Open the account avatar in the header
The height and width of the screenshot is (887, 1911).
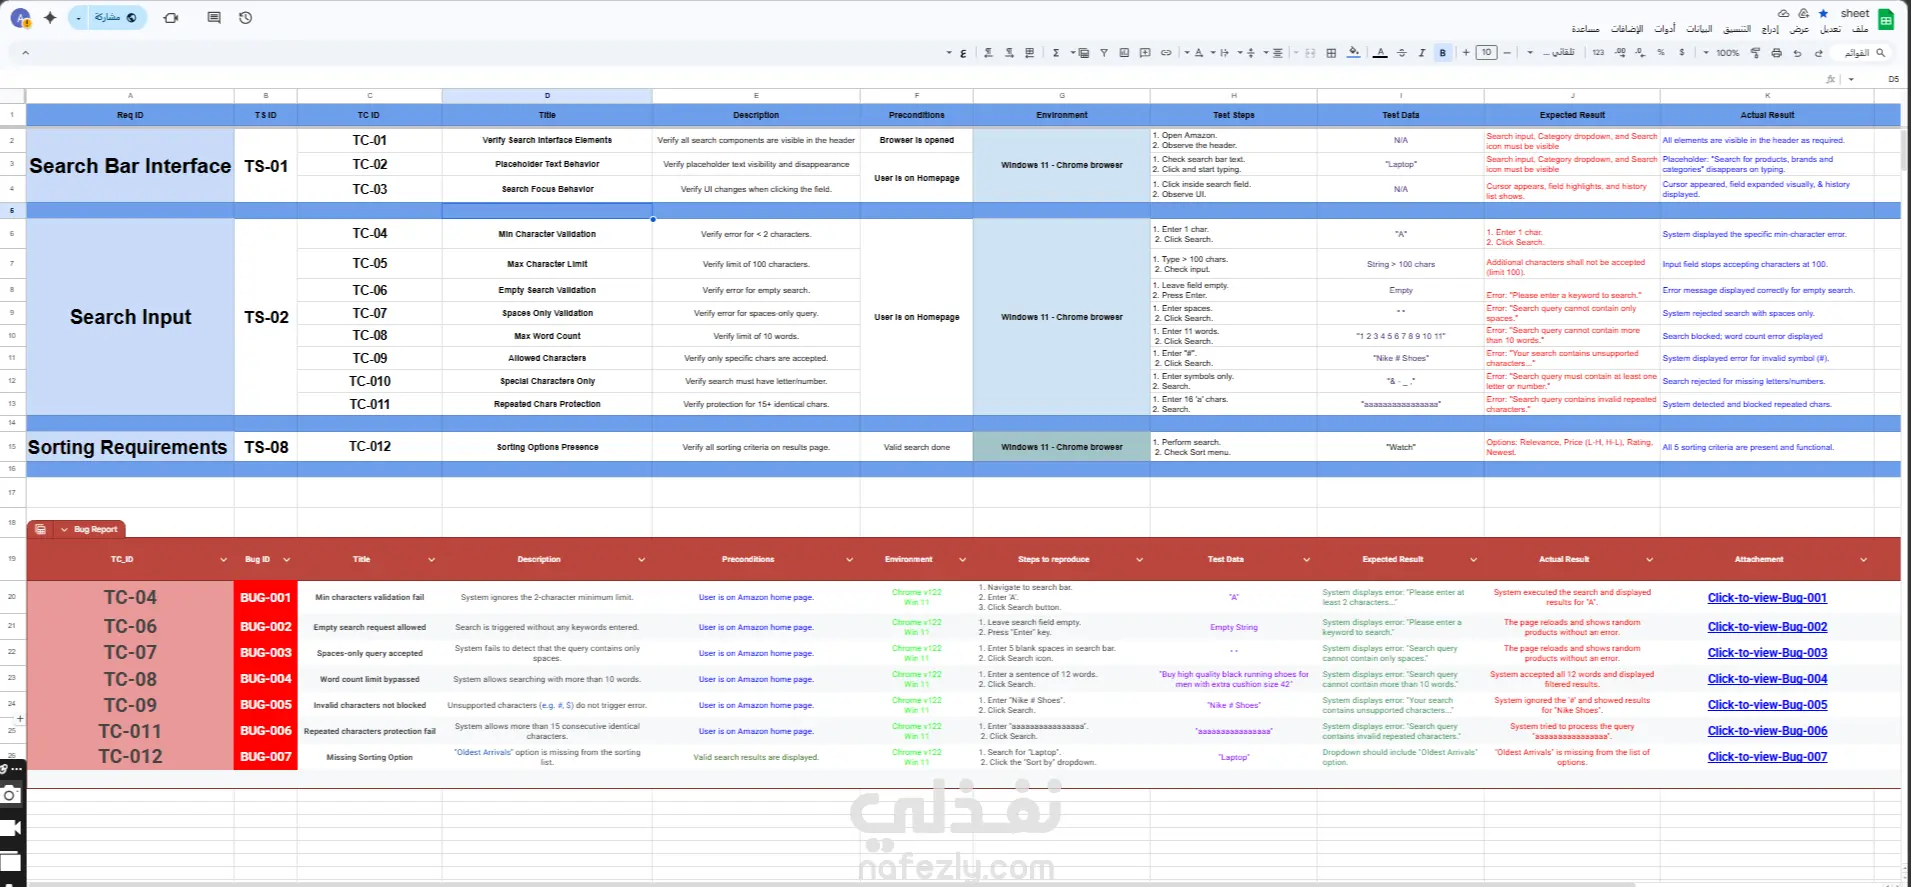point(19,18)
